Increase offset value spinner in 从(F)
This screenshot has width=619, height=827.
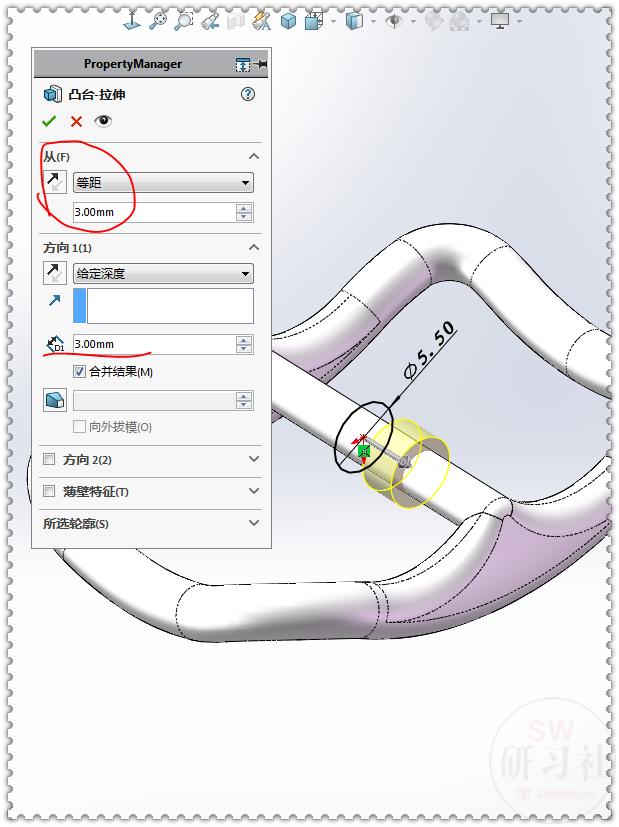pos(244,208)
